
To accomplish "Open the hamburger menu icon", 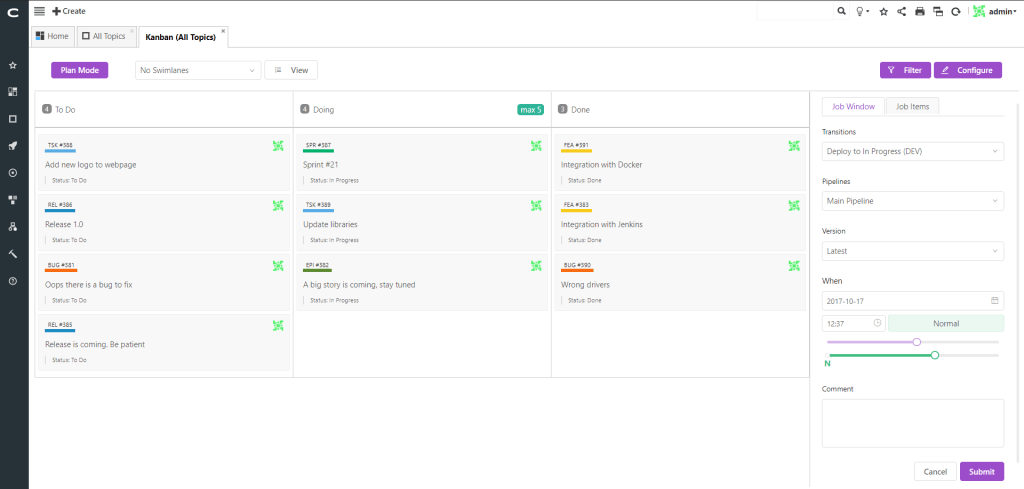I will tap(39, 11).
